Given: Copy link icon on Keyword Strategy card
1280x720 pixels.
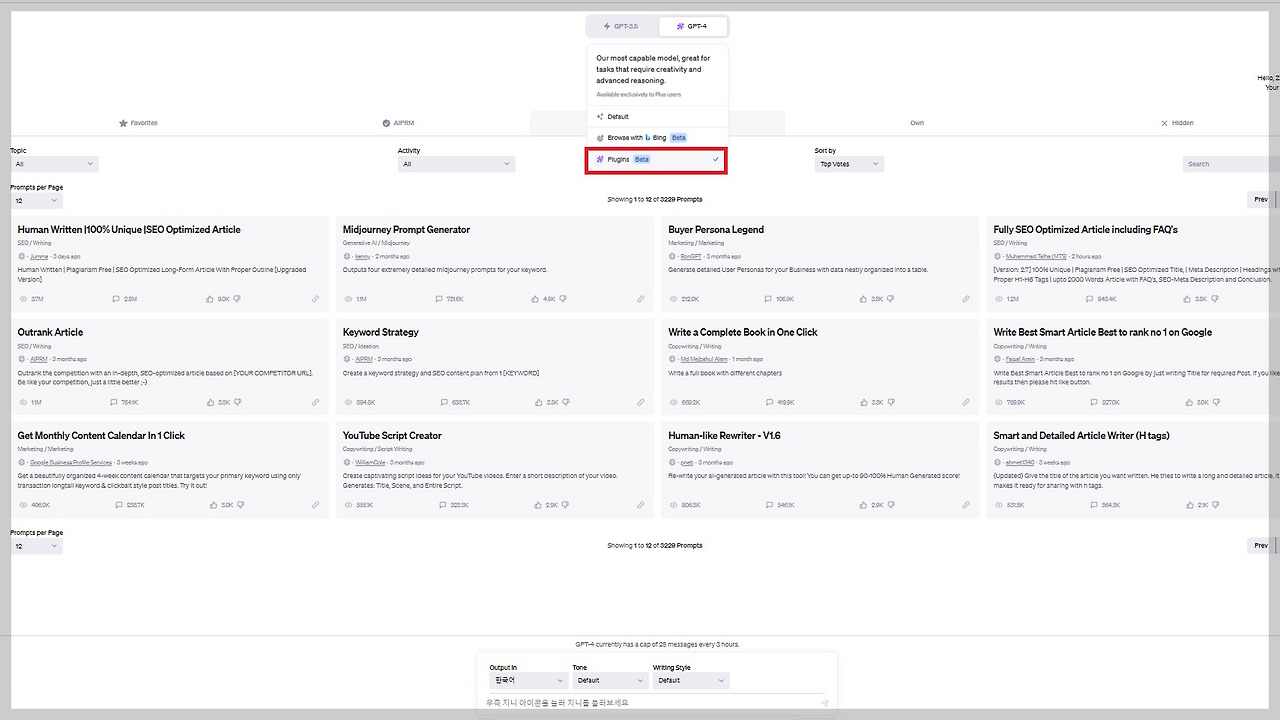Looking at the screenshot, I should coord(641,402).
